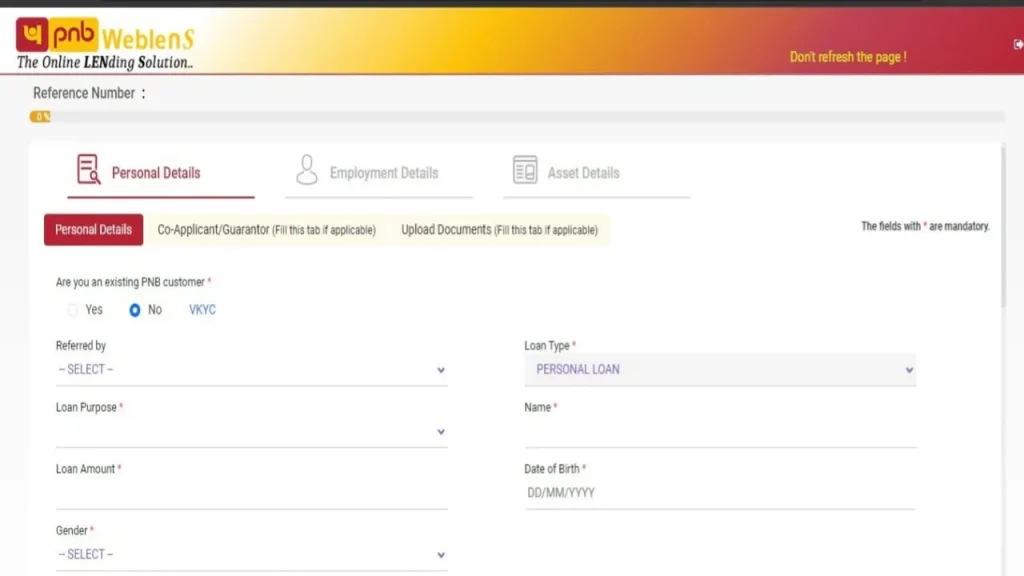This screenshot has height=576, width=1024.
Task: Open the Gender select dropdown
Action: pos(250,555)
